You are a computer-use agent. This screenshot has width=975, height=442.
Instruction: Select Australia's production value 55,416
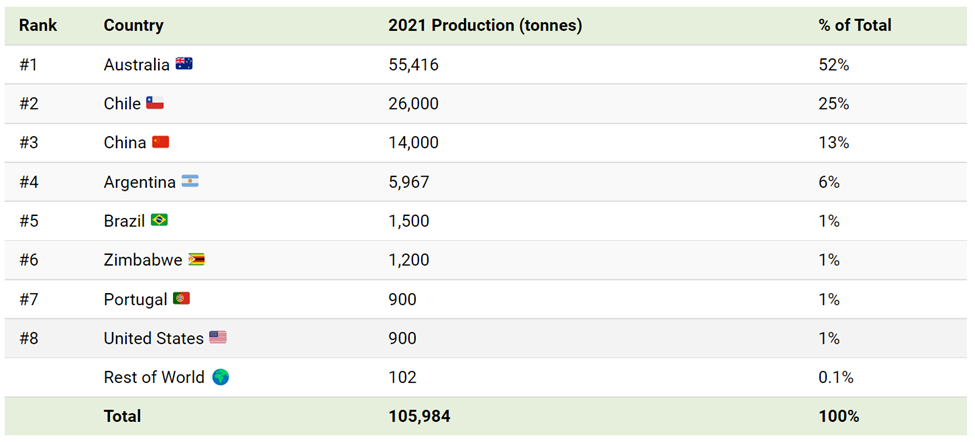(x=413, y=65)
